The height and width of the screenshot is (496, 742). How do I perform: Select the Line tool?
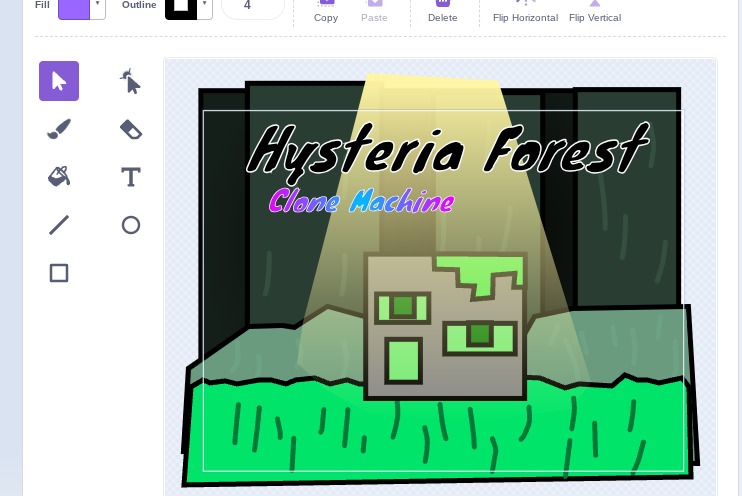coord(59,225)
